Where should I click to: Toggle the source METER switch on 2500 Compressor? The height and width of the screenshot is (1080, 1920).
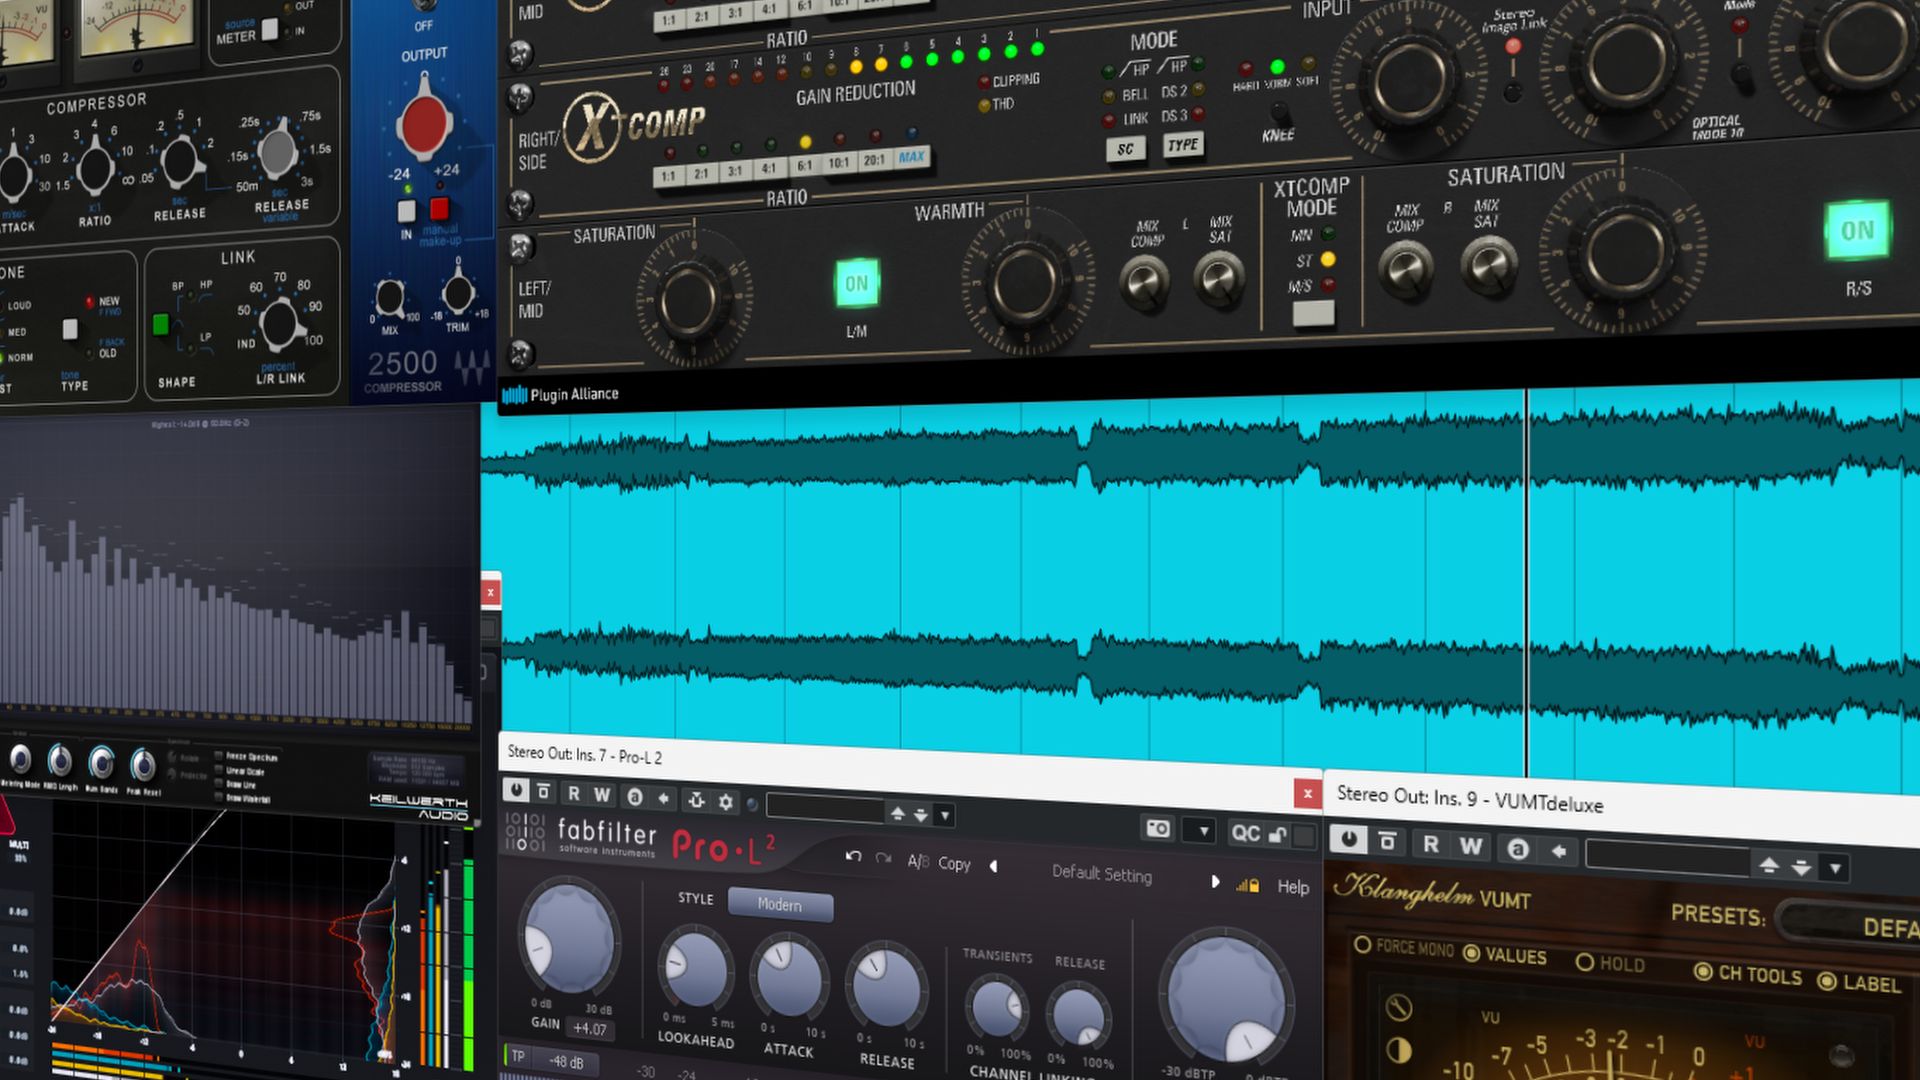pos(269,30)
